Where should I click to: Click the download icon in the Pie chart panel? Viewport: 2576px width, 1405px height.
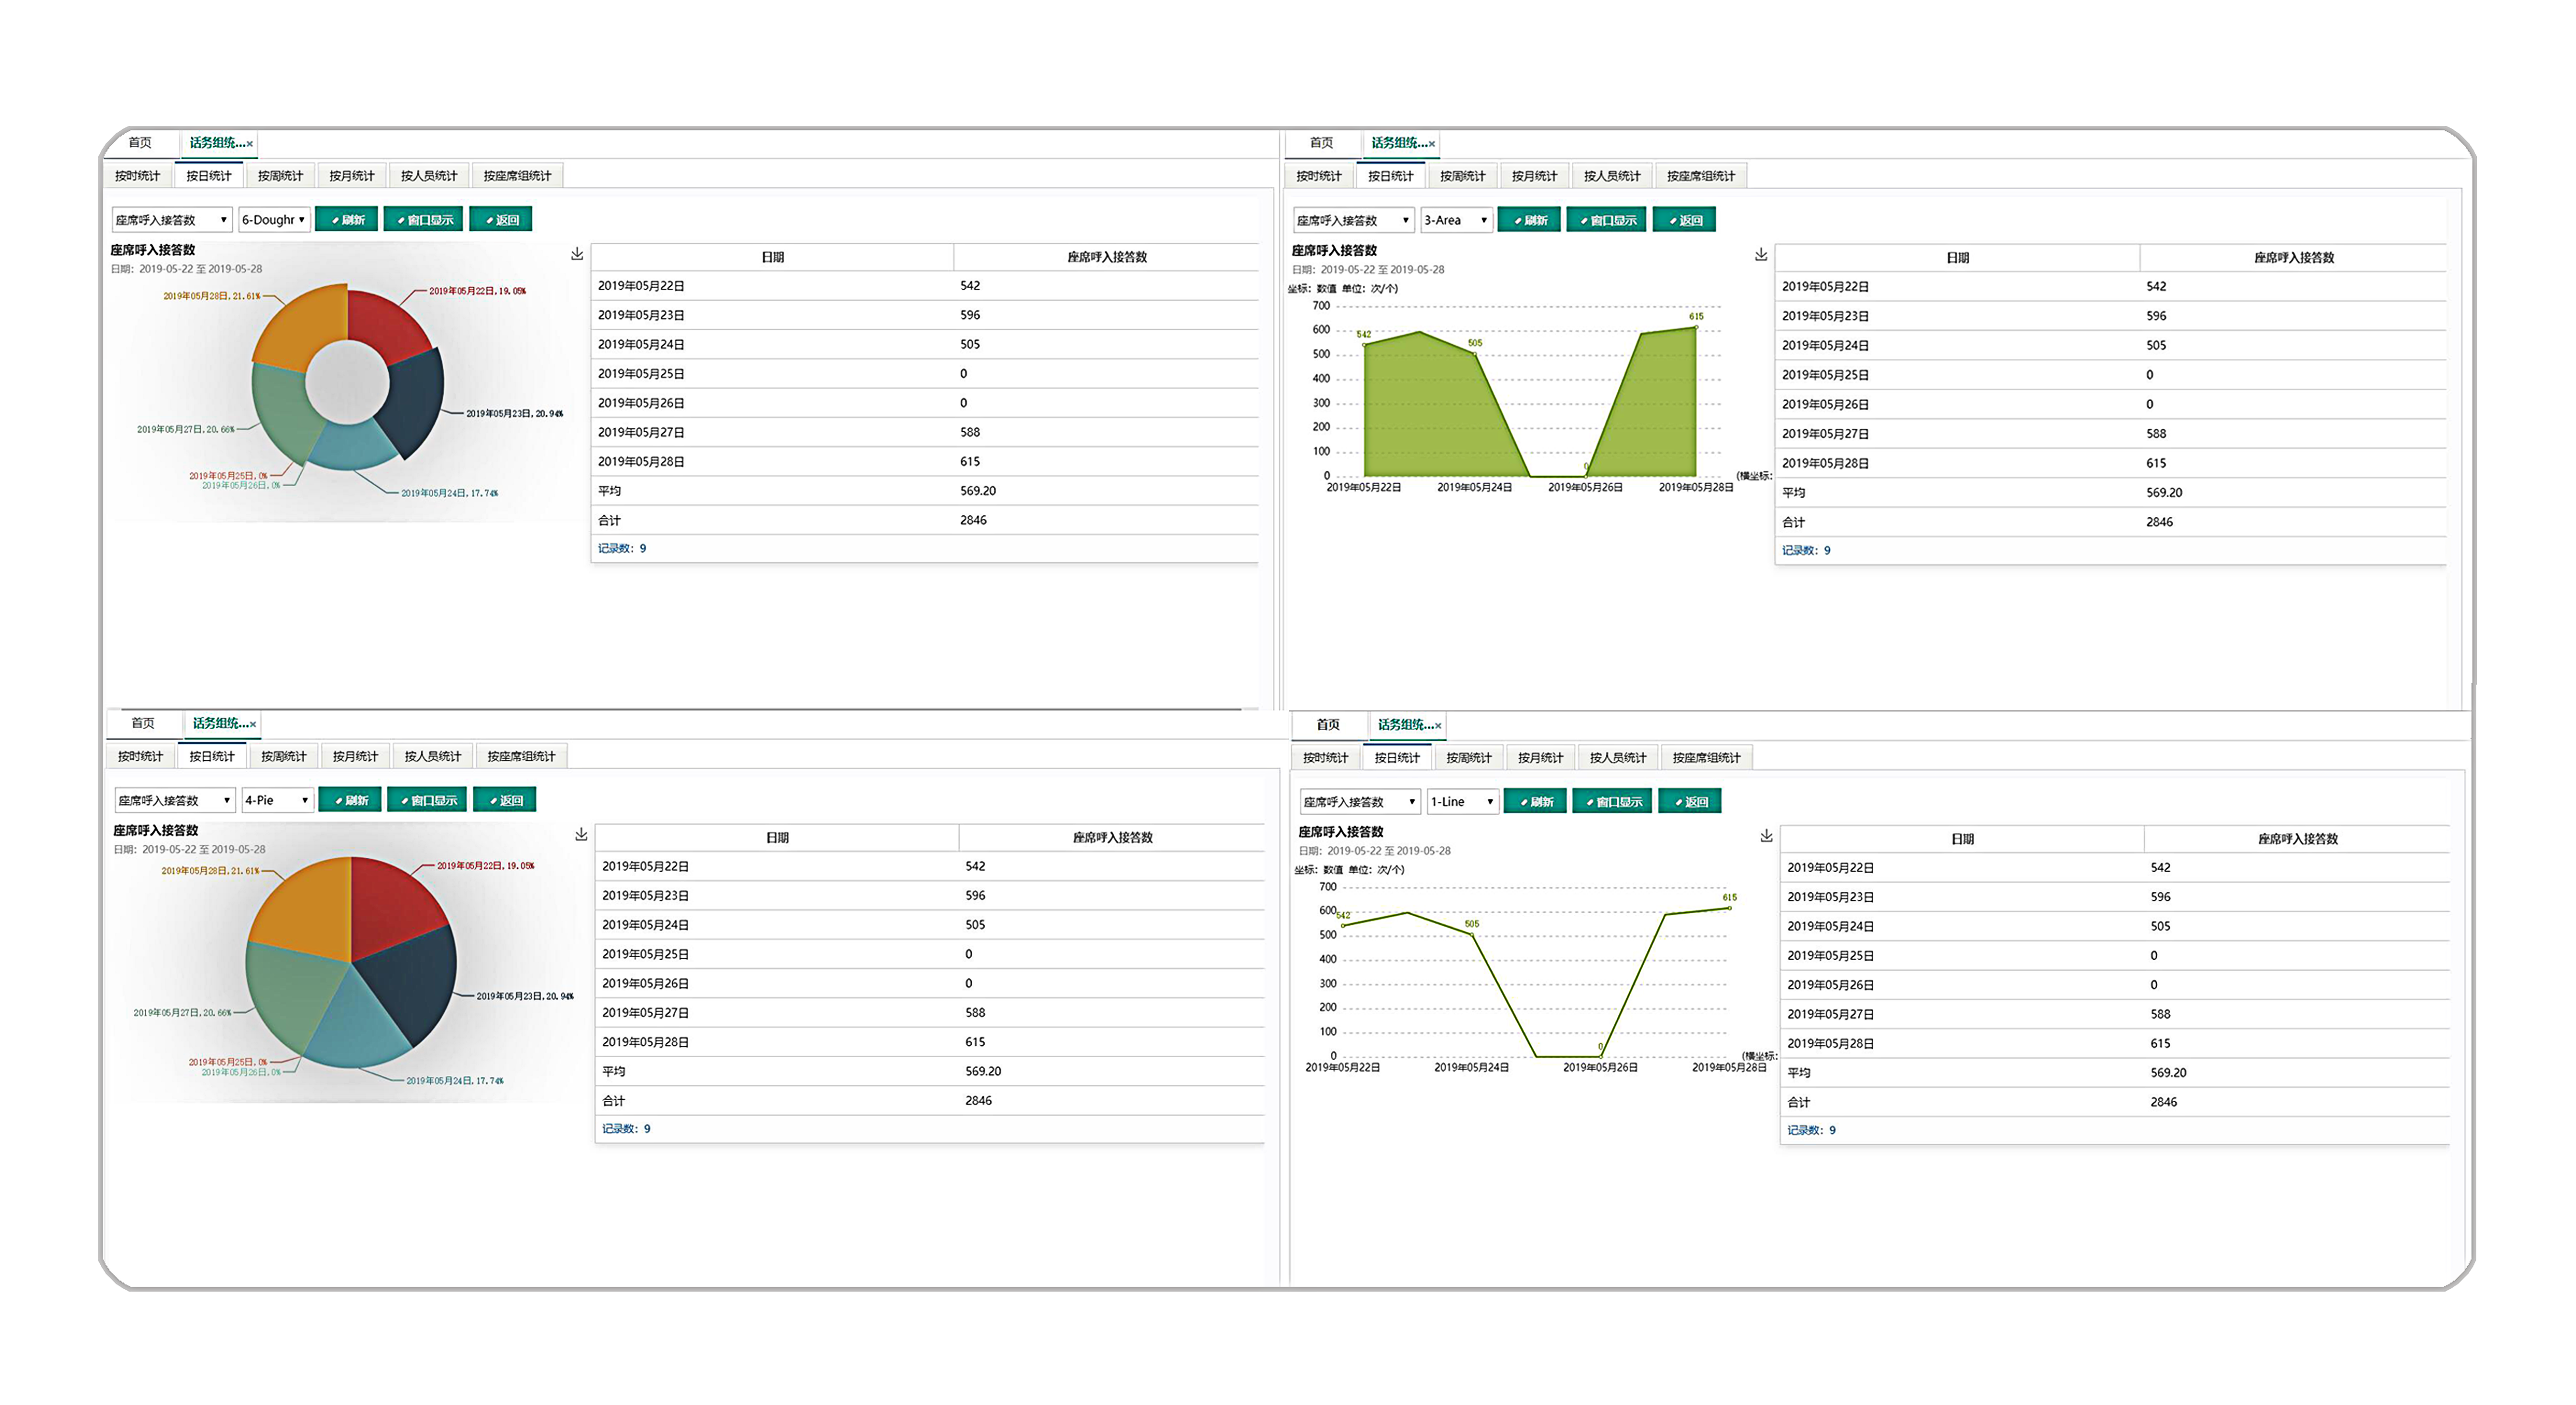[x=581, y=834]
